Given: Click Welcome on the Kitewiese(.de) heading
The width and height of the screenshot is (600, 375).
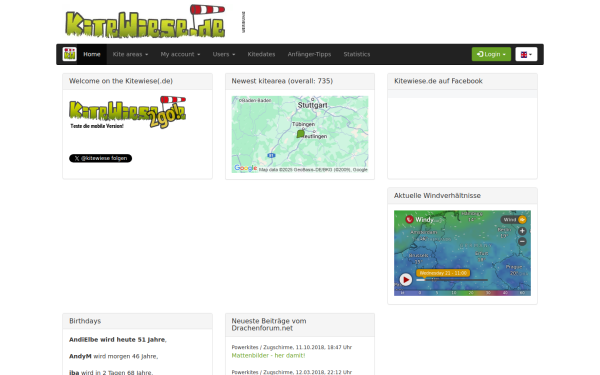Looking at the screenshot, I should [x=121, y=81].
